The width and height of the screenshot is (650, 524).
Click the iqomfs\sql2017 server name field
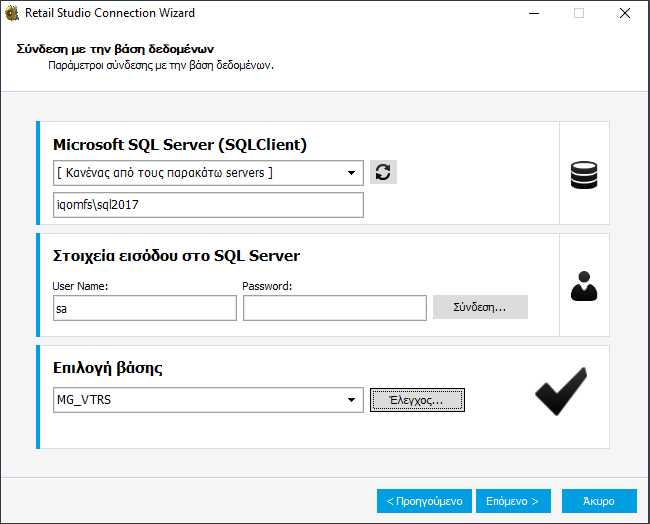click(x=207, y=205)
